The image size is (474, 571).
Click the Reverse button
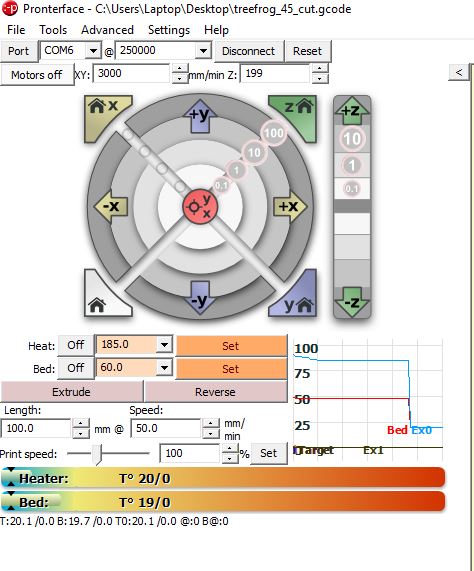[216, 392]
